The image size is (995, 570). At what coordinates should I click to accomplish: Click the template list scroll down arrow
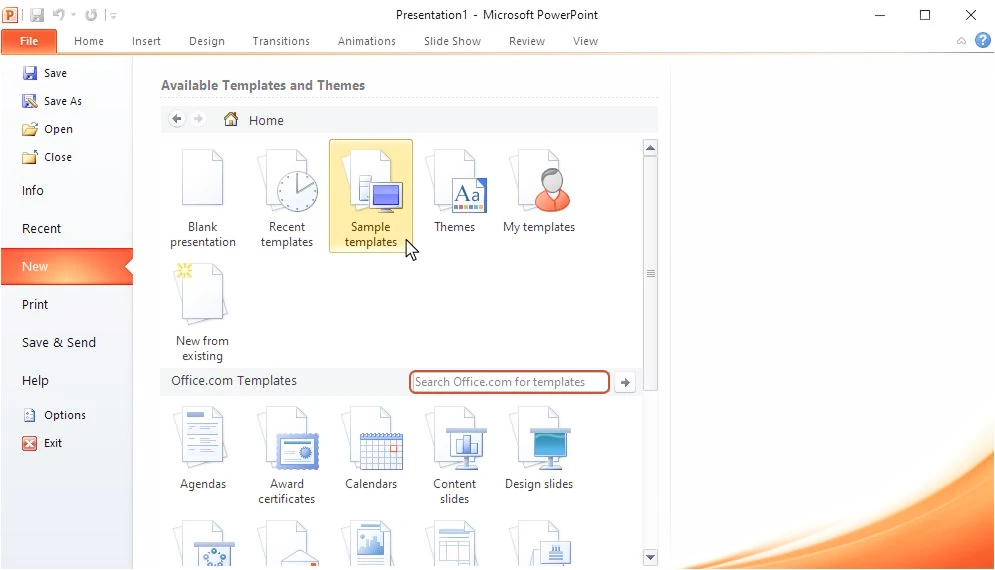[x=650, y=557]
